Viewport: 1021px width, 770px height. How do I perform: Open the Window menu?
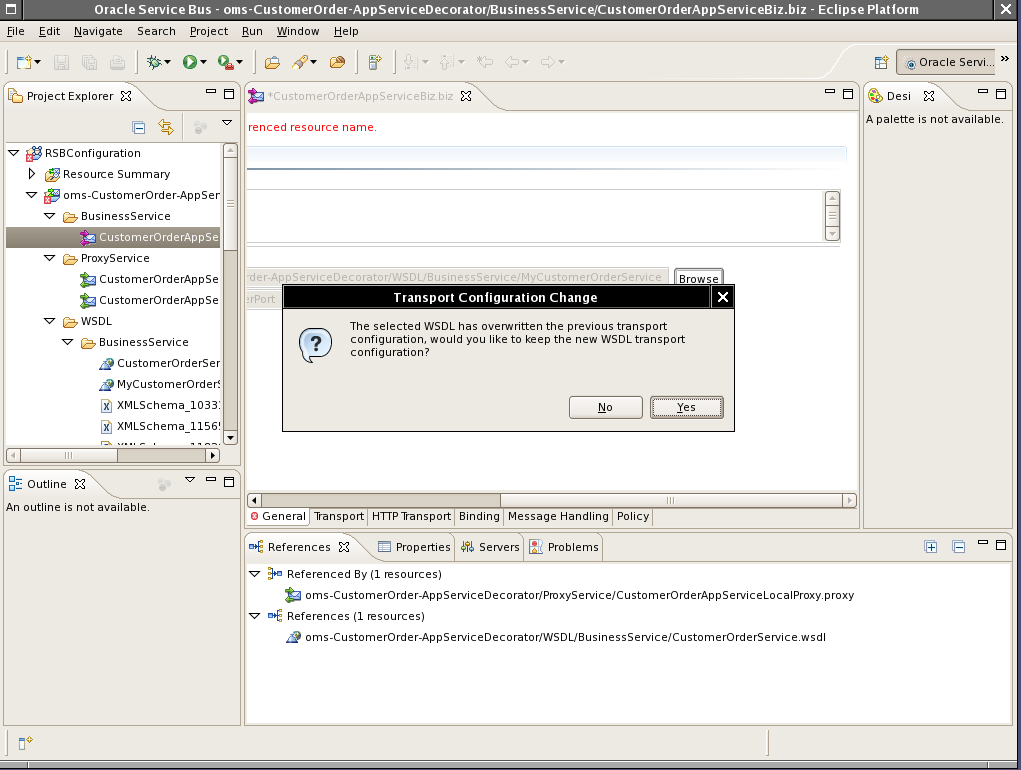click(x=298, y=31)
